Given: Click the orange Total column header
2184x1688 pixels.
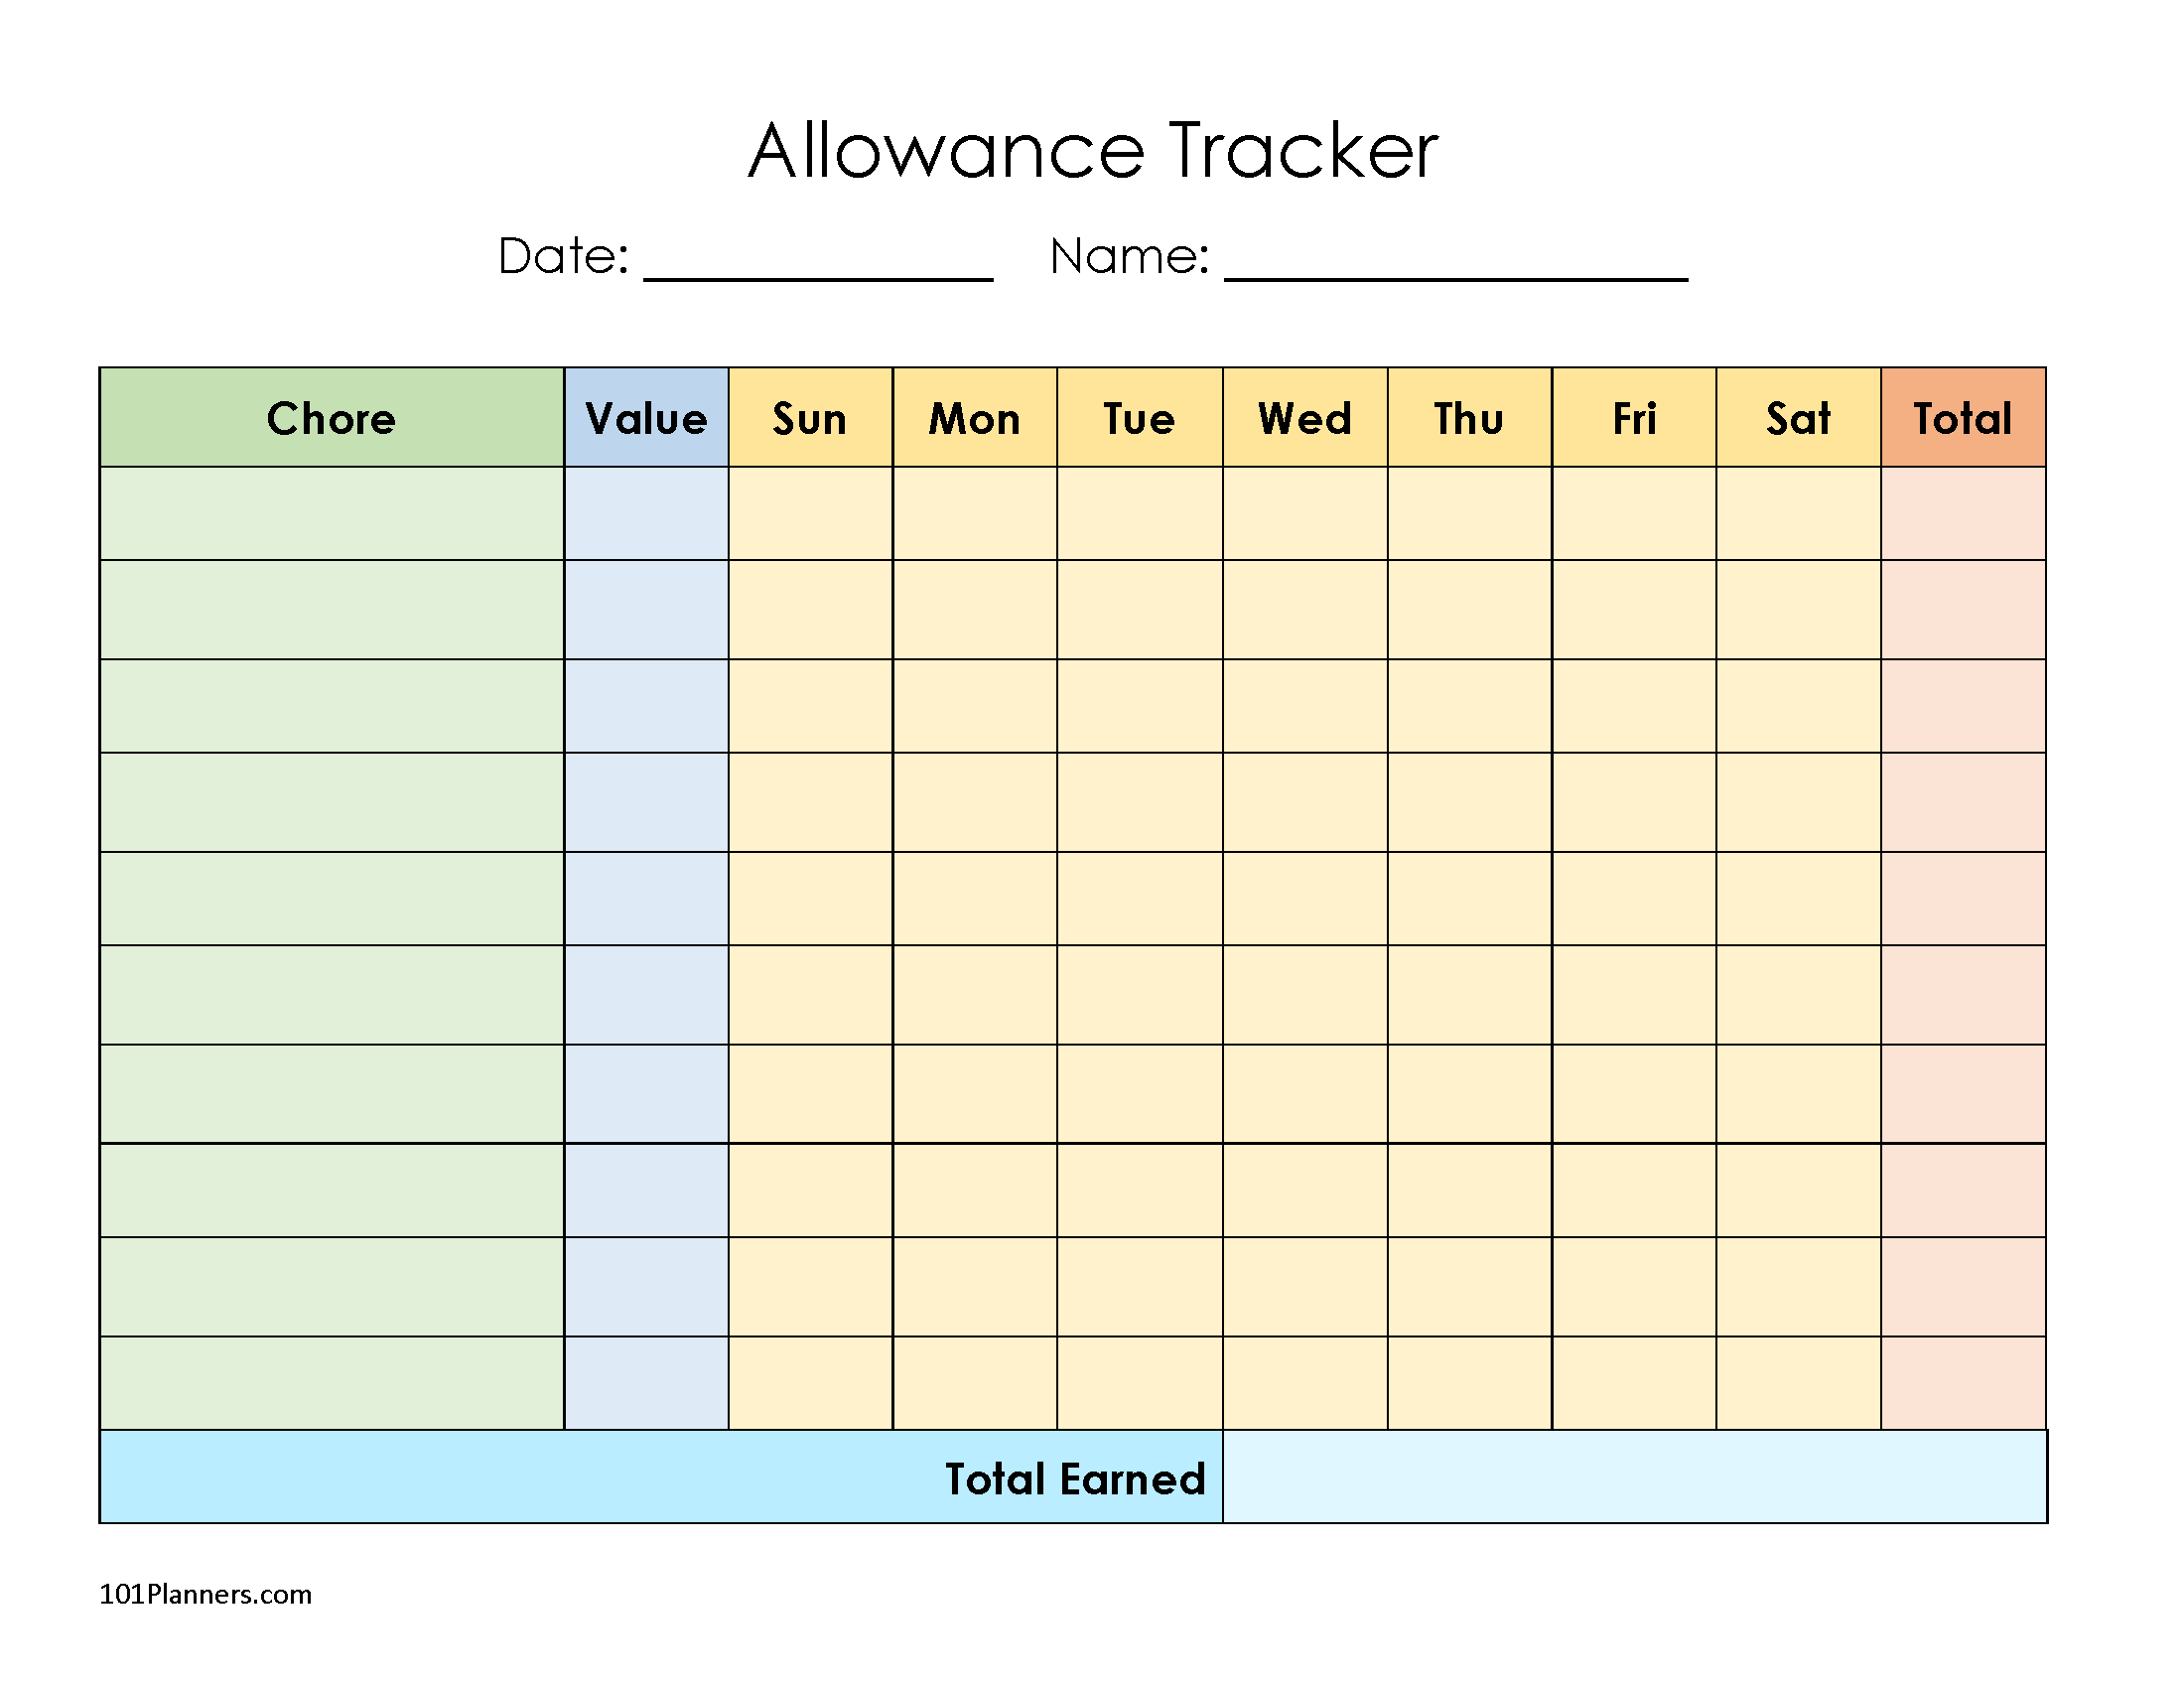Looking at the screenshot, I should pyautogui.click(x=1963, y=418).
